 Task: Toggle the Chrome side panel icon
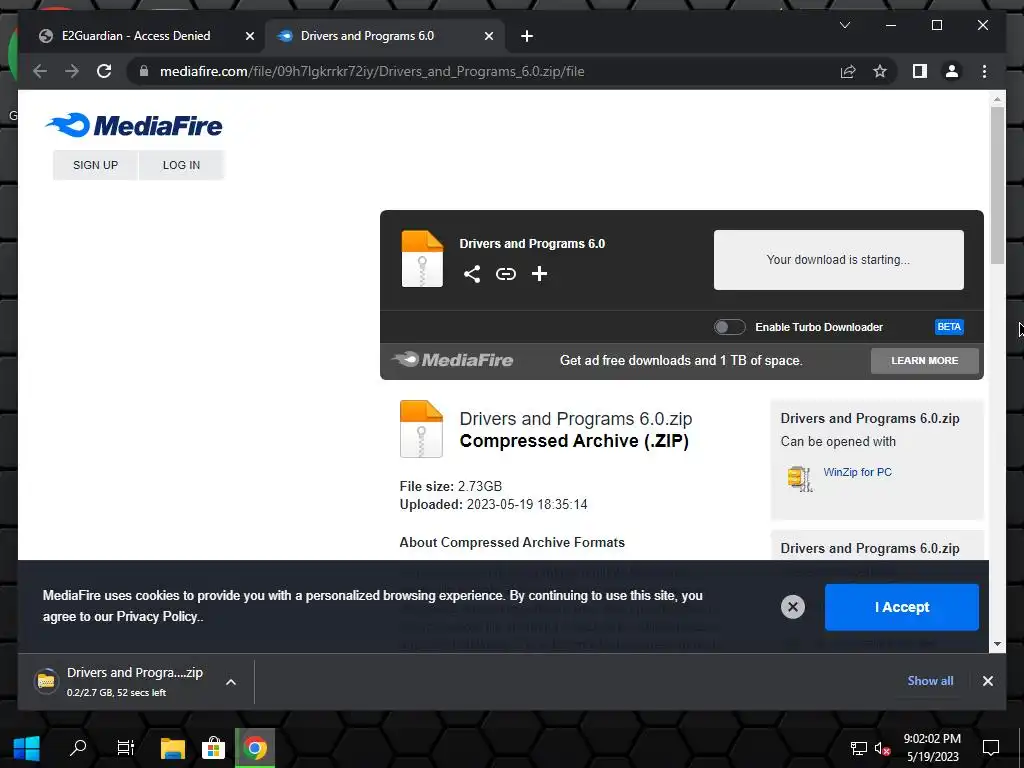coord(920,71)
